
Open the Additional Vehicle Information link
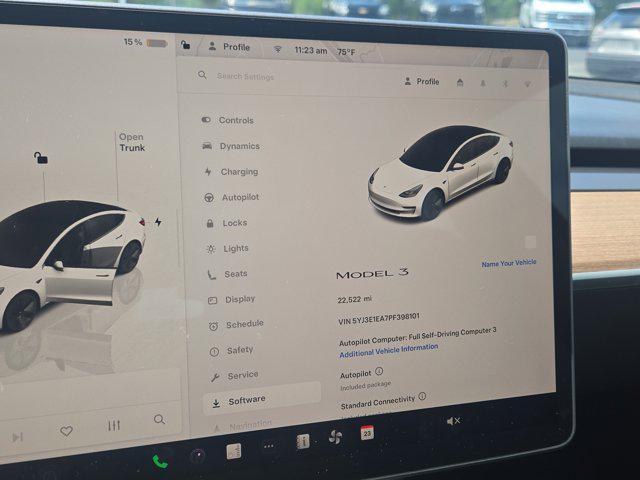pos(389,351)
